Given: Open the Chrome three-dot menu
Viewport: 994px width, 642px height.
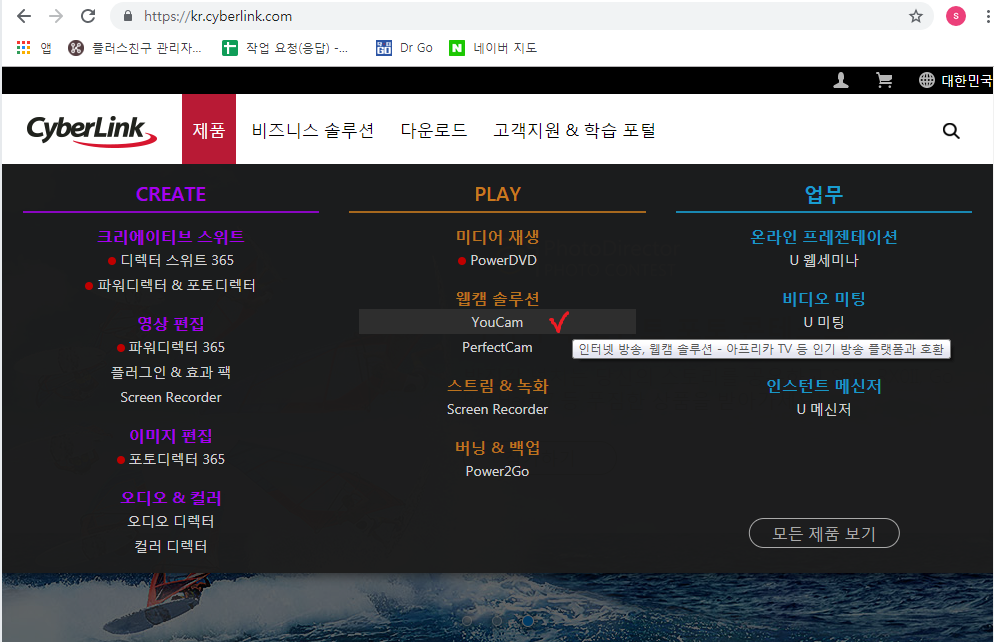Looking at the screenshot, I should 987,16.
